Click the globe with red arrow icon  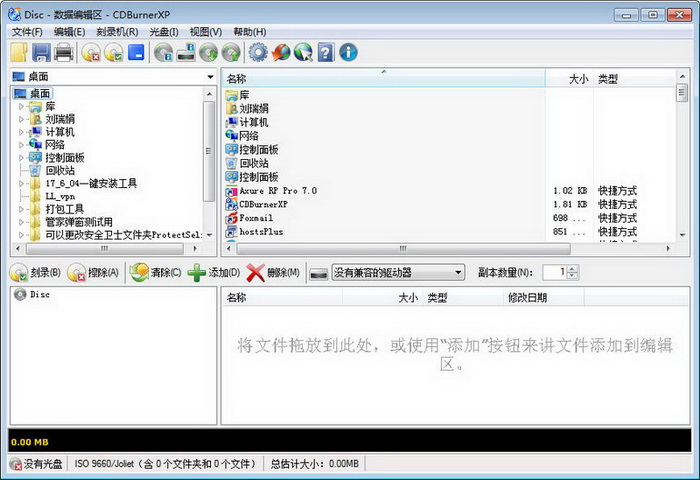pos(281,52)
